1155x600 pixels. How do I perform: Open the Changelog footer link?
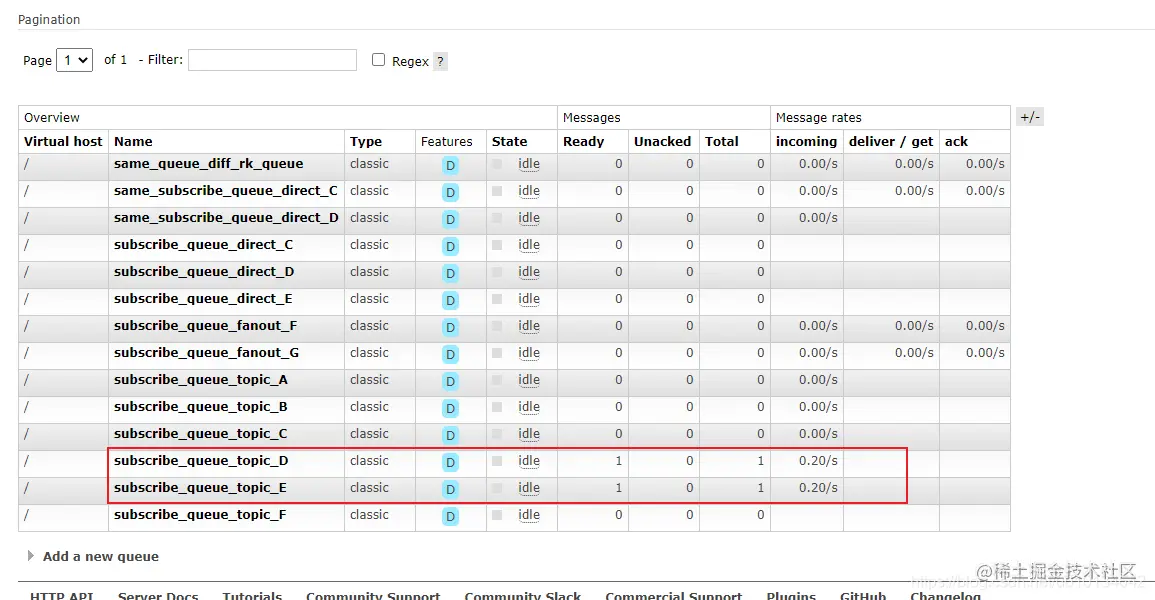tap(945, 595)
